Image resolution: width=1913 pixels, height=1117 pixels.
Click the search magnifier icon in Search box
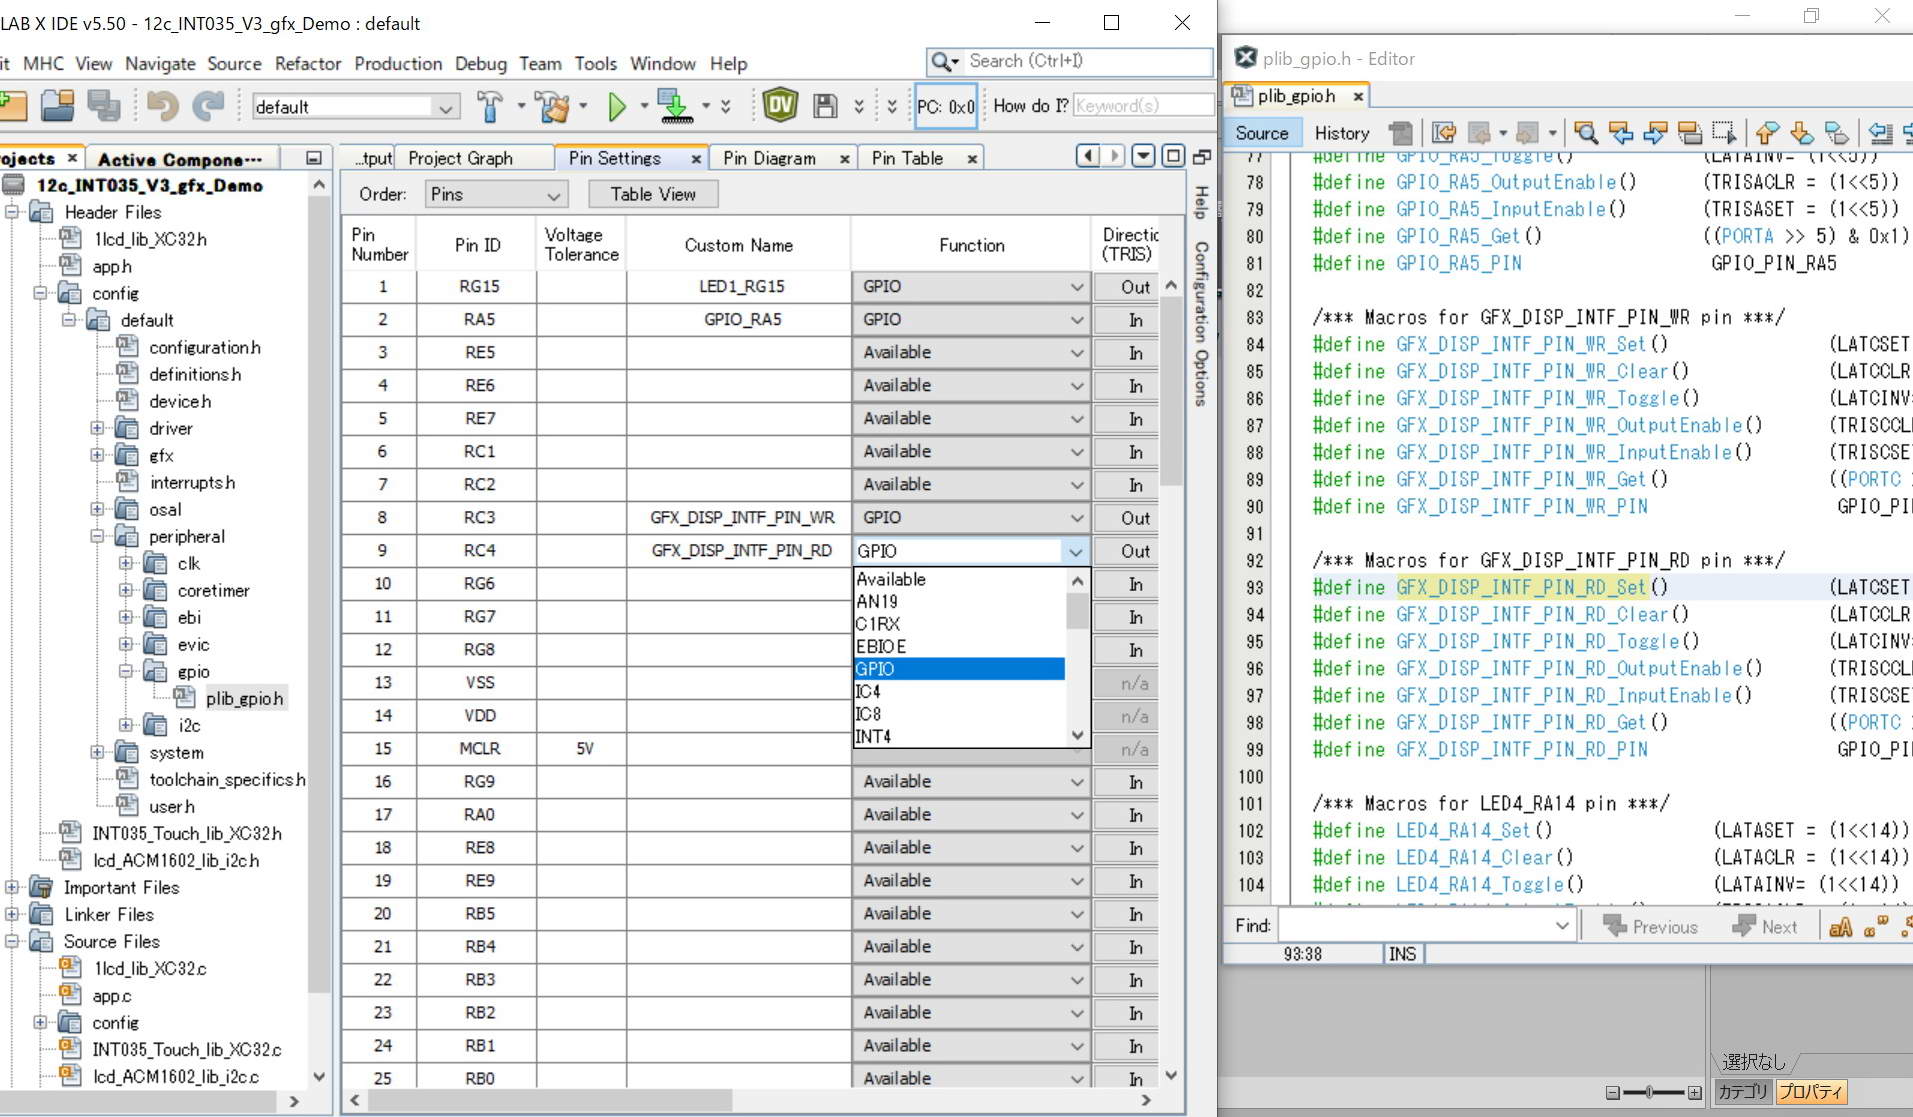coord(940,61)
